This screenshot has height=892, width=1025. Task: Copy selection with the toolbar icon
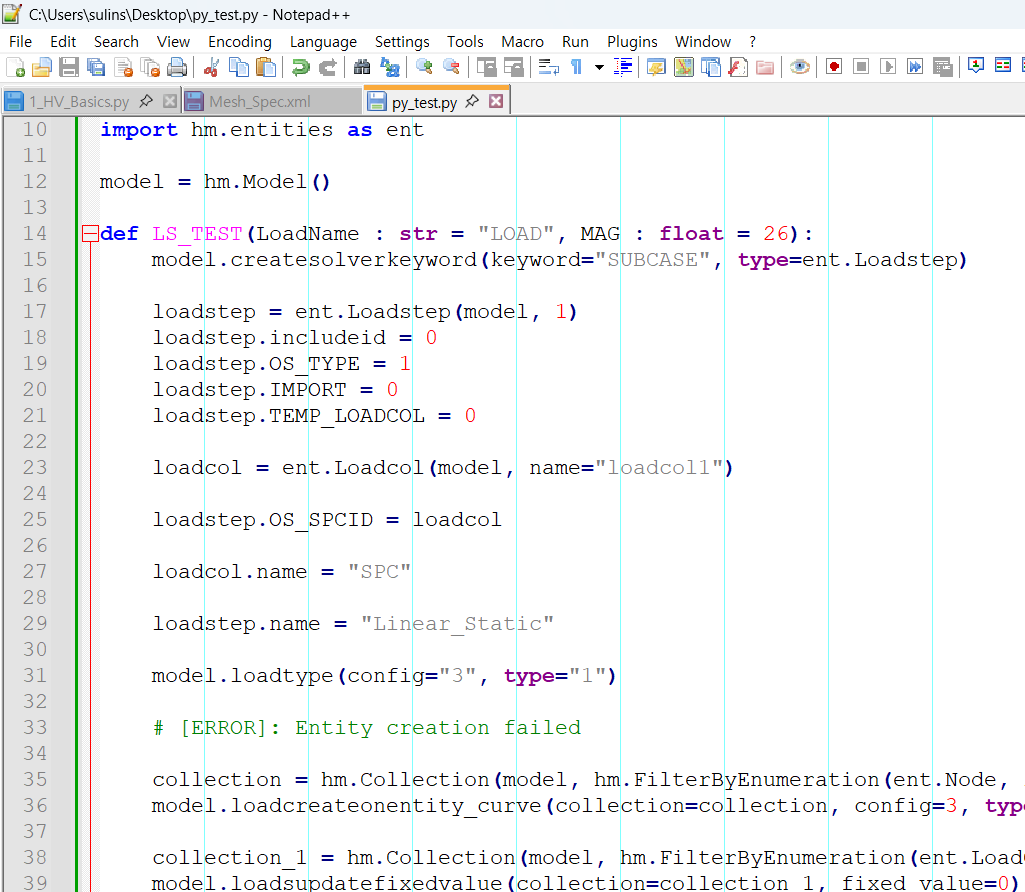pyautogui.click(x=239, y=67)
